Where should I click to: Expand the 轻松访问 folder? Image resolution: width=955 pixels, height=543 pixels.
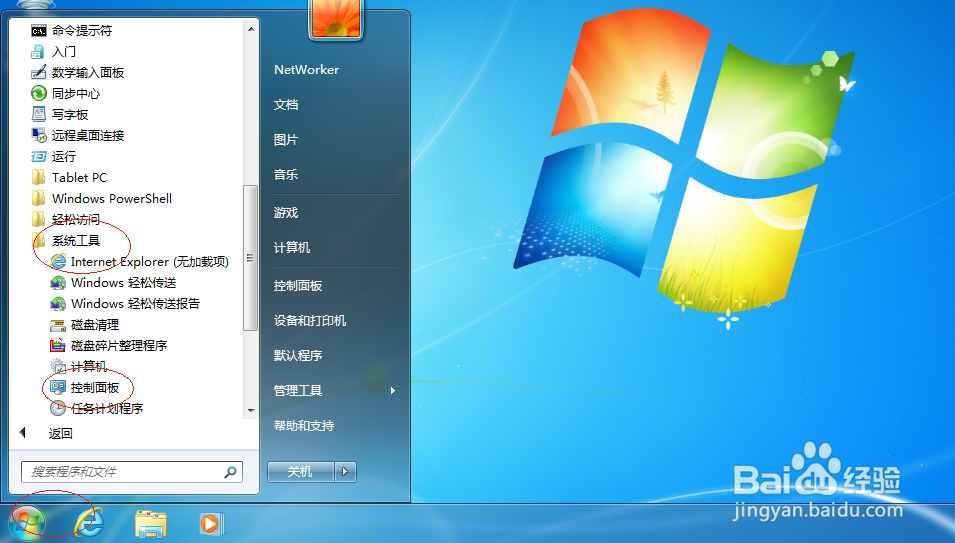pyautogui.click(x=66, y=219)
